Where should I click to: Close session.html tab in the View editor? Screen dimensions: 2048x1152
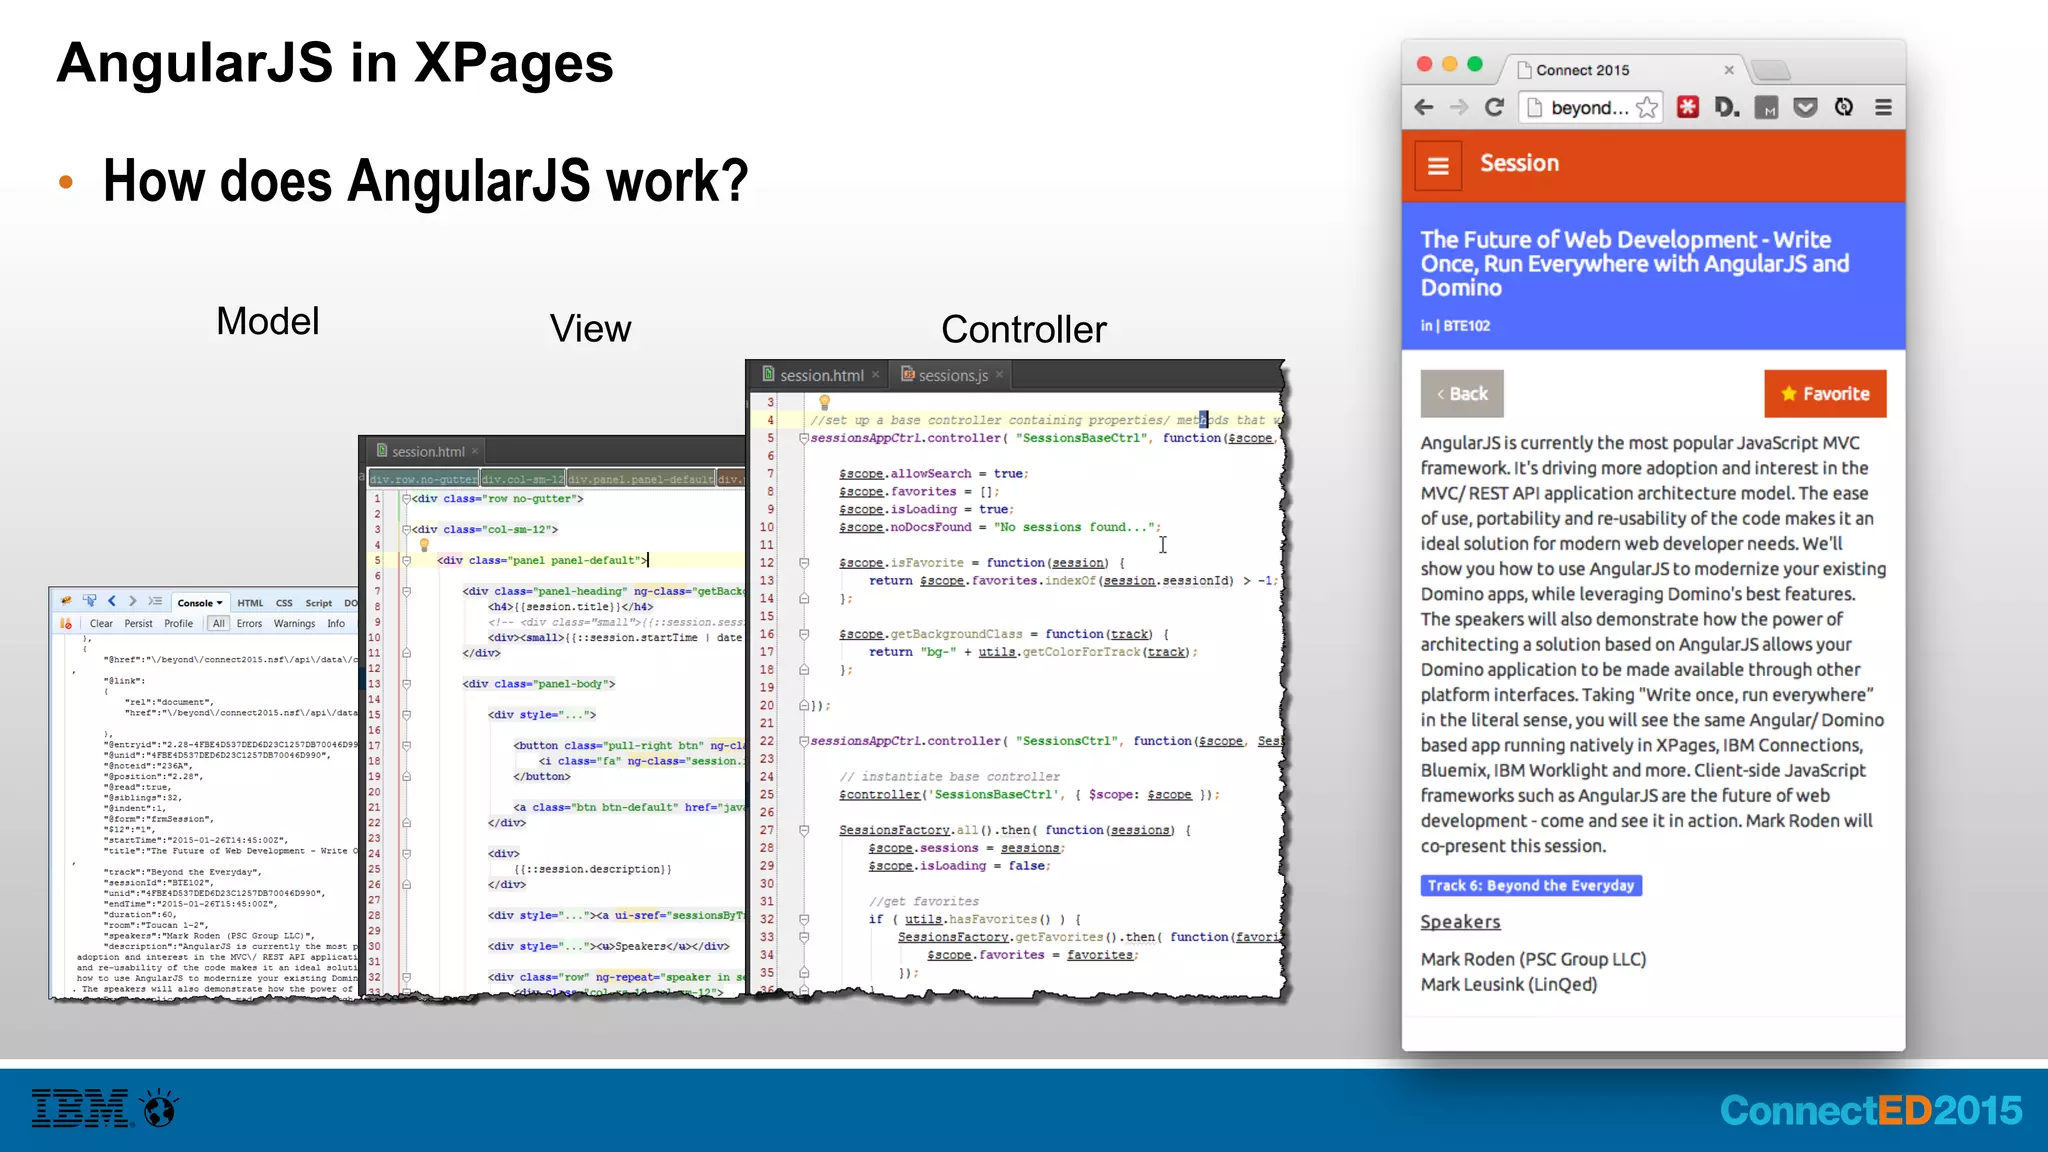point(475,452)
